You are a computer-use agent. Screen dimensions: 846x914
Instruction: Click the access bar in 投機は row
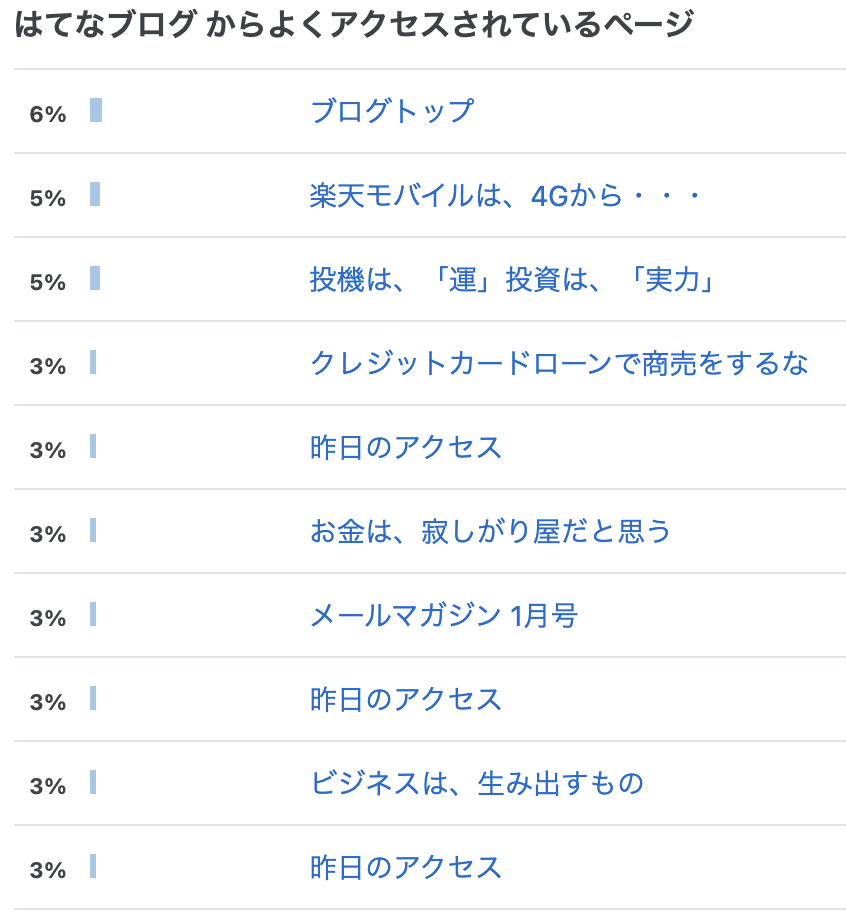click(x=95, y=278)
